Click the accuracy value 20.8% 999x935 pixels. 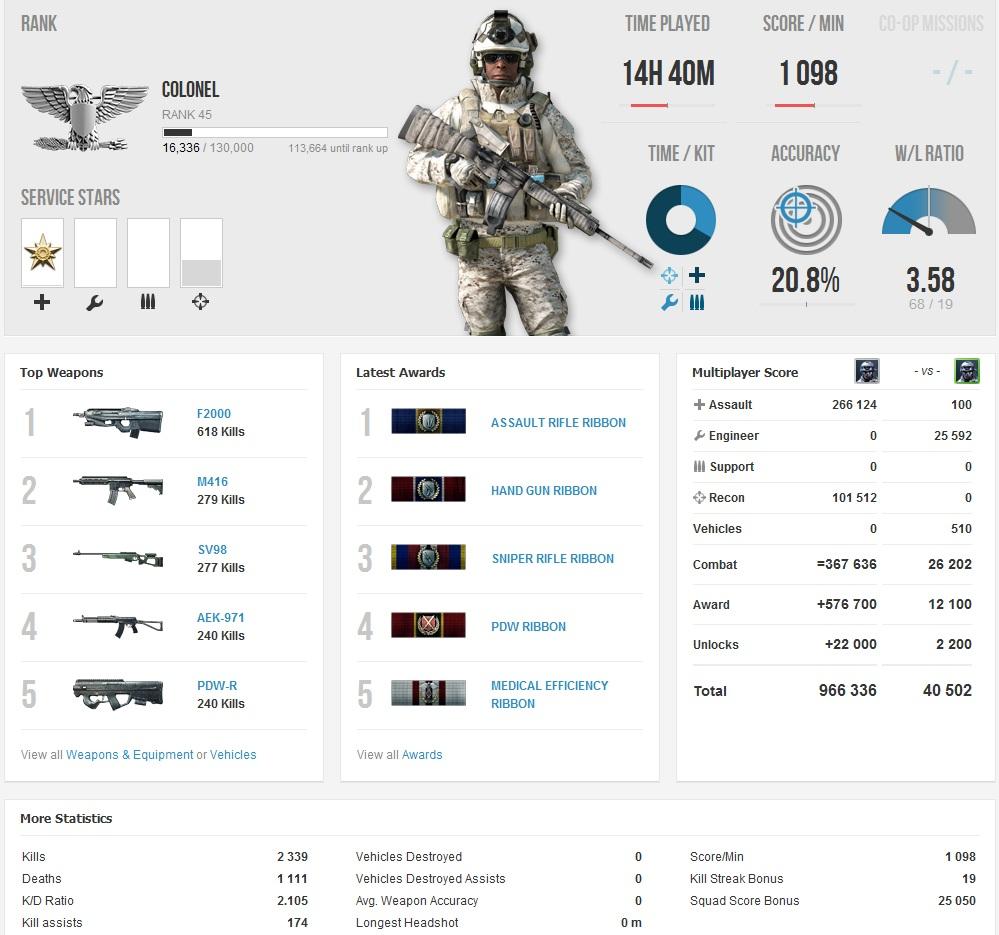(805, 280)
